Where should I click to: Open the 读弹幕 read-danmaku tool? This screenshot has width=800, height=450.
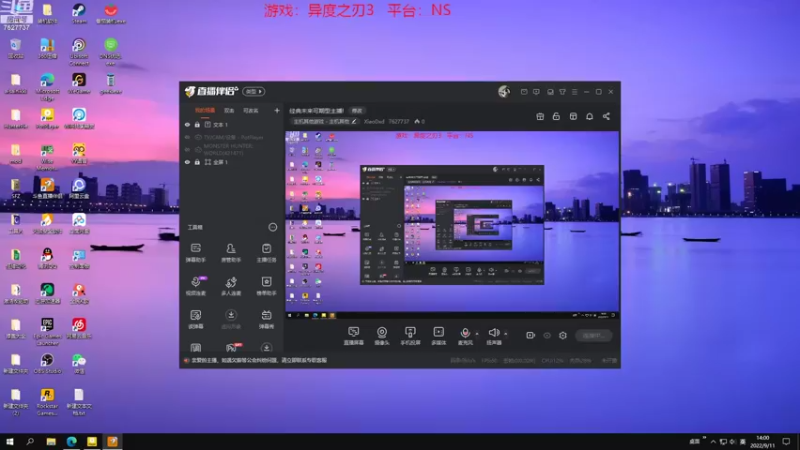(195, 319)
